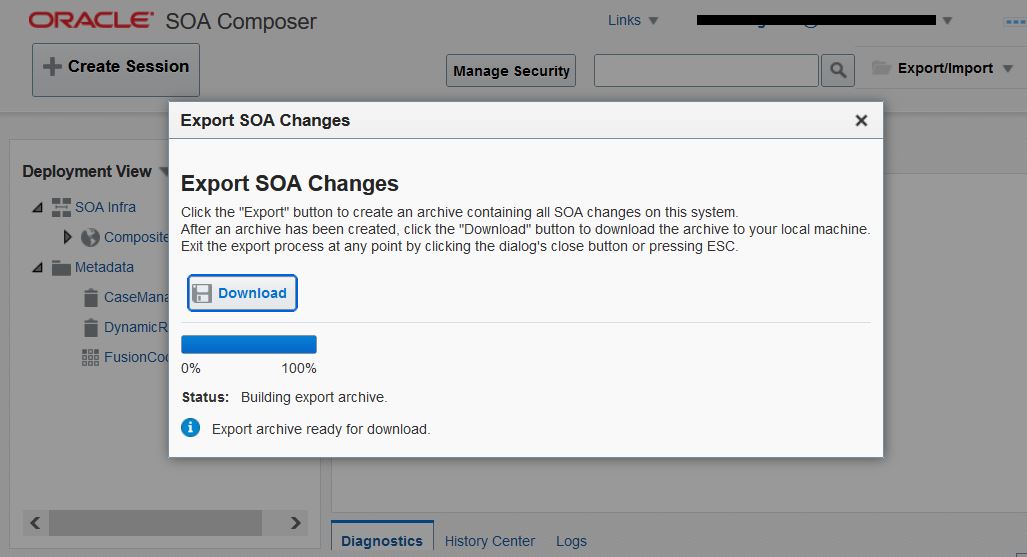This screenshot has height=557, width=1027.
Task: Collapse the SOA Infra tree node
Action: coord(37,207)
